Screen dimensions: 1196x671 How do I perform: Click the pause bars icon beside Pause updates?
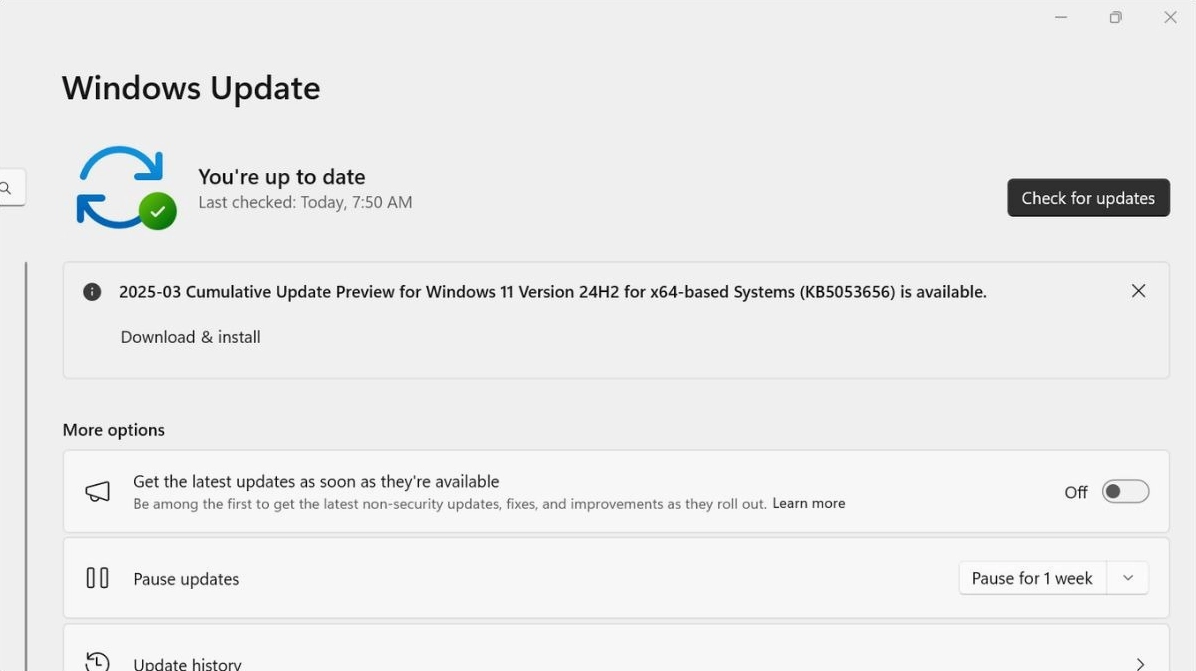97,578
